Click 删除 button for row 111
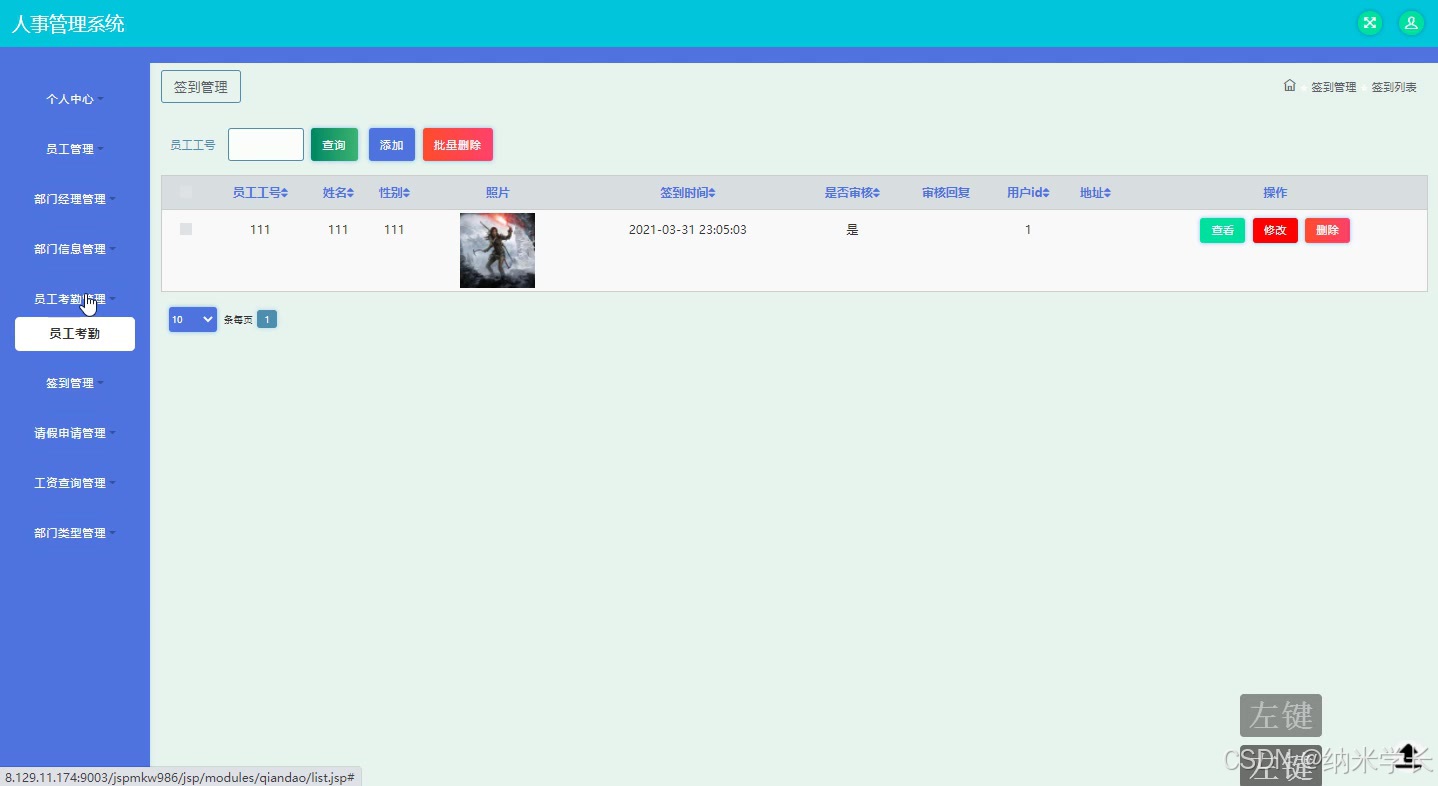1438x786 pixels. click(1327, 231)
